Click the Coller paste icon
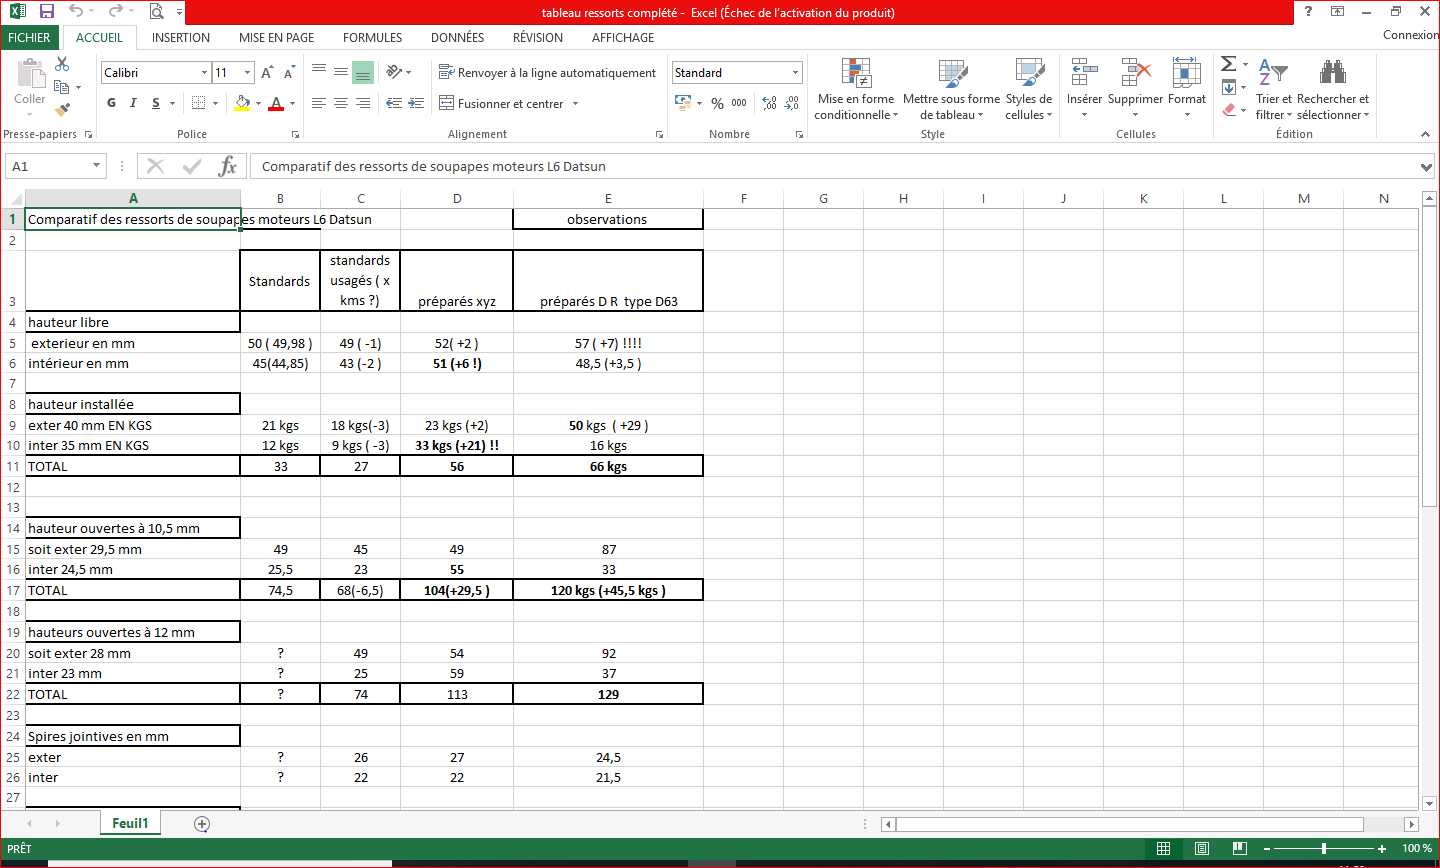Viewport: 1440px width, 868px height. point(30,74)
